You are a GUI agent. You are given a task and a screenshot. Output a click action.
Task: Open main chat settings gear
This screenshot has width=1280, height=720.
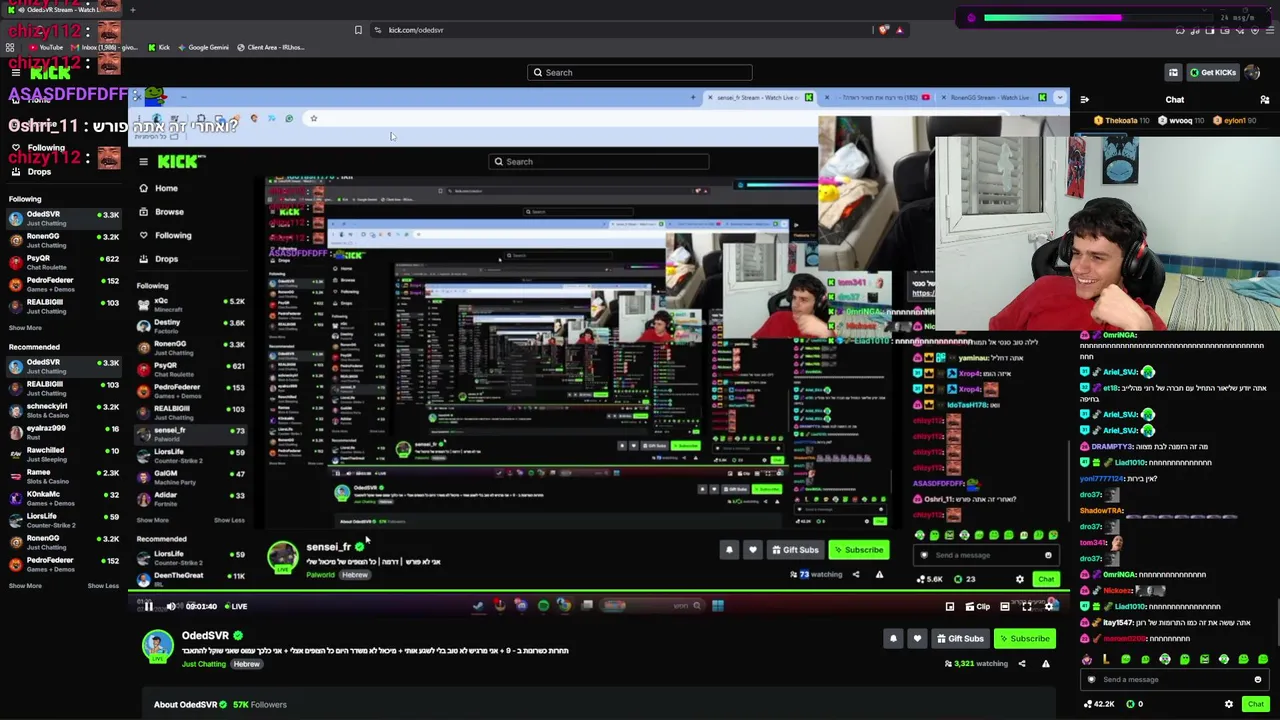1229,704
